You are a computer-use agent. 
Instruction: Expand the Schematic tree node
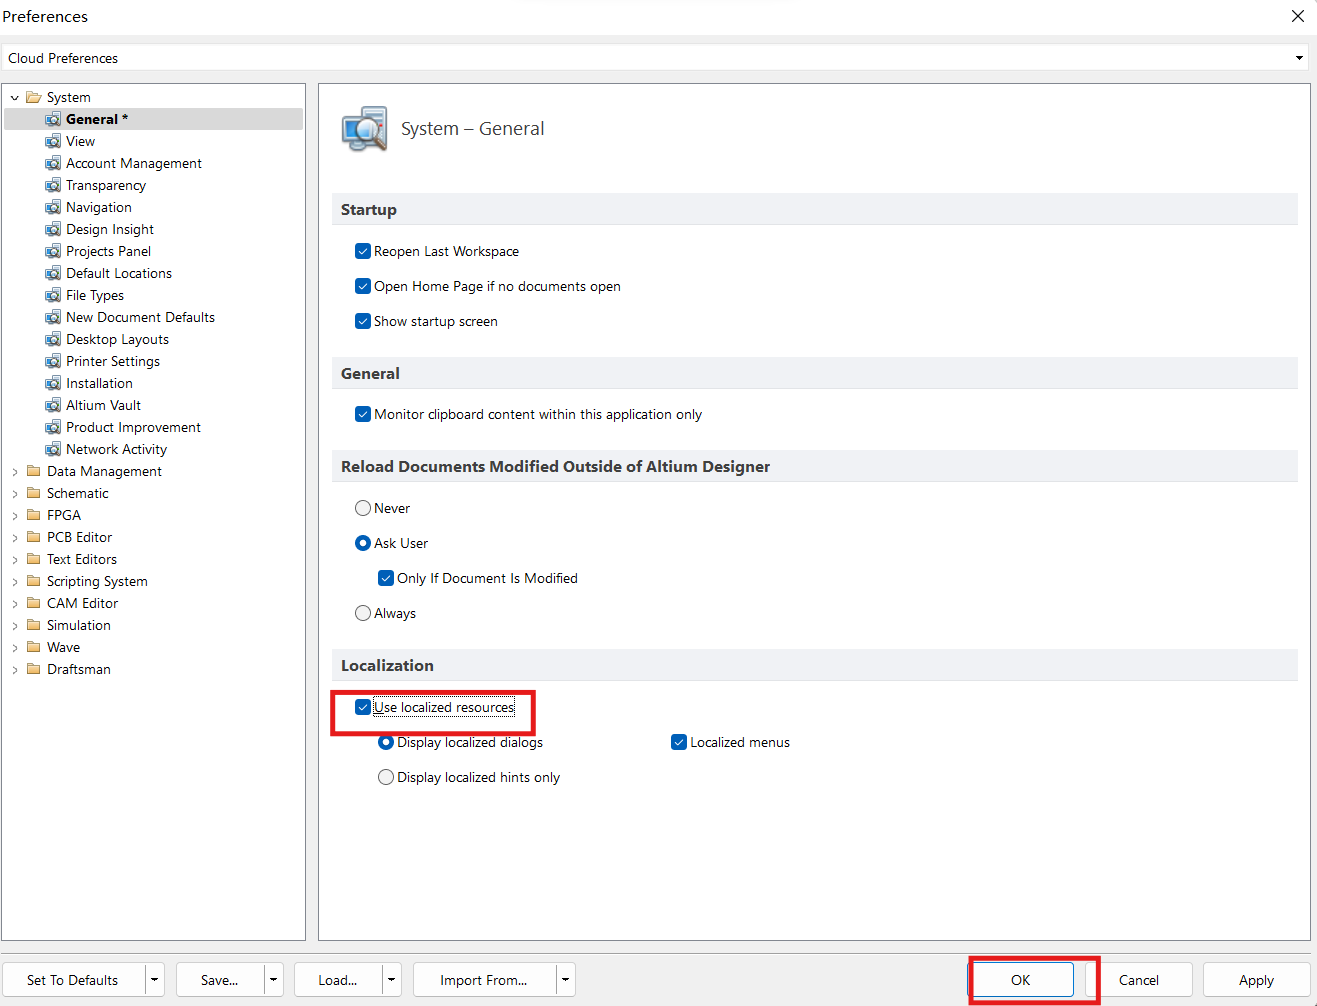pos(15,494)
